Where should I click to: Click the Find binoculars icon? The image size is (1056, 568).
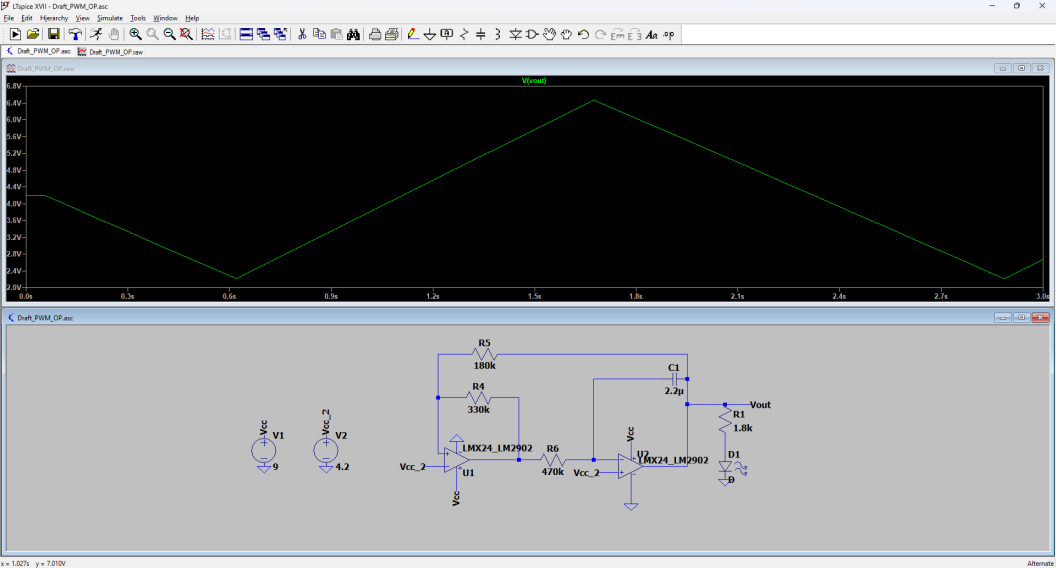pyautogui.click(x=353, y=34)
